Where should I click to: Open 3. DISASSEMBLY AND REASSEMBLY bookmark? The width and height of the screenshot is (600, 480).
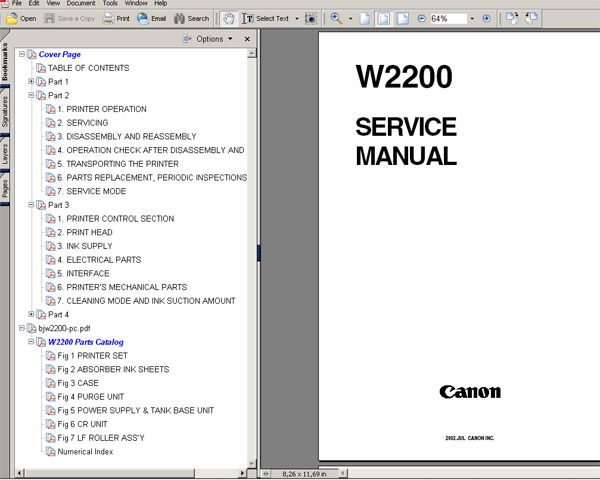click(127, 137)
